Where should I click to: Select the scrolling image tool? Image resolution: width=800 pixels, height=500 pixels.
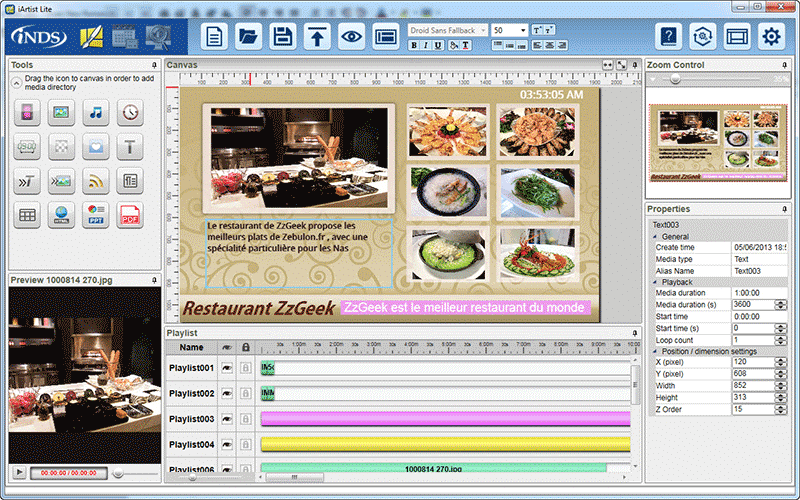[61, 181]
